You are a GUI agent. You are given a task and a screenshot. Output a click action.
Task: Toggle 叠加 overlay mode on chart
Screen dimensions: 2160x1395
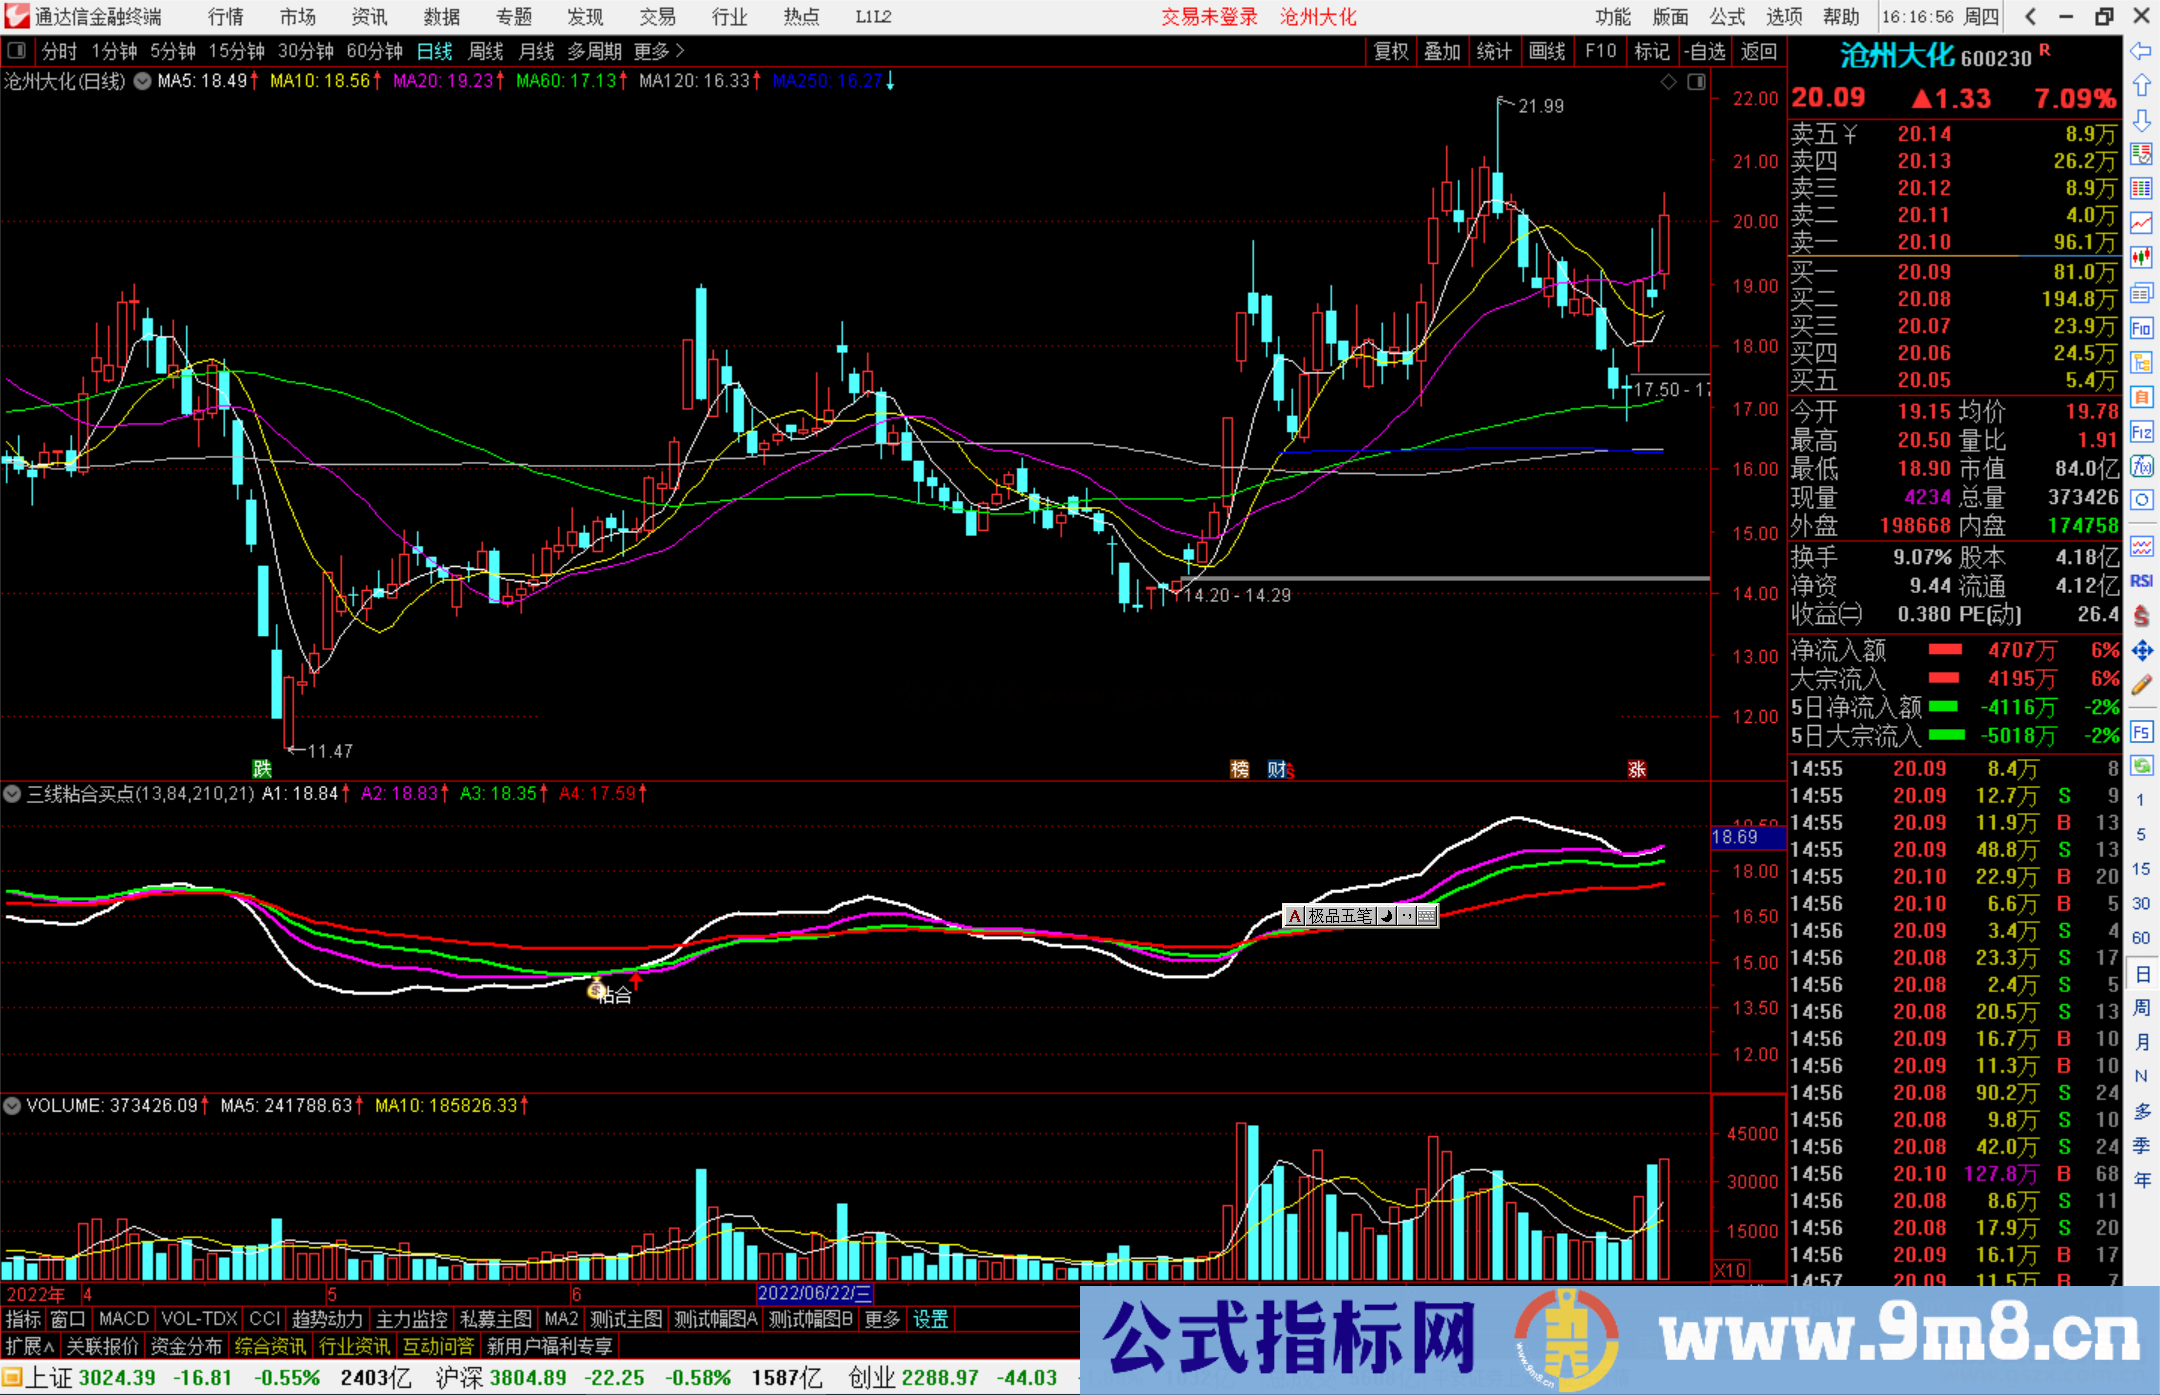(x=1443, y=51)
